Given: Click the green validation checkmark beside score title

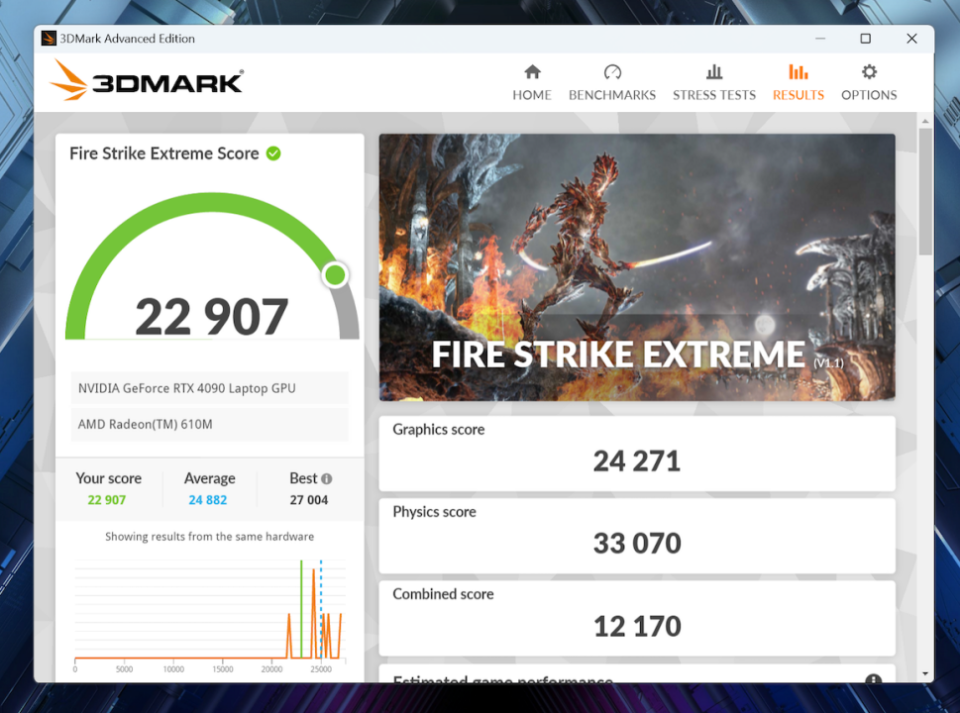Looking at the screenshot, I should click(274, 154).
